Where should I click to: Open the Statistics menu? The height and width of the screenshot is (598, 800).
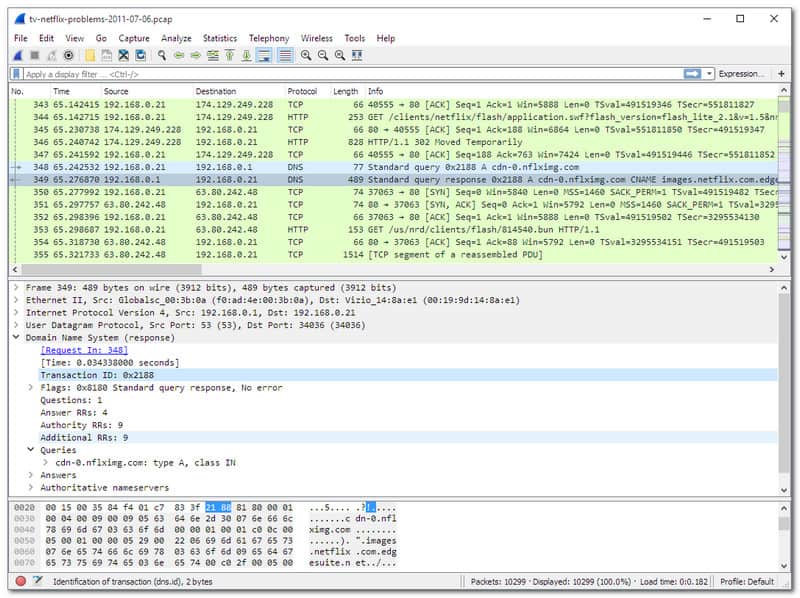coord(220,38)
